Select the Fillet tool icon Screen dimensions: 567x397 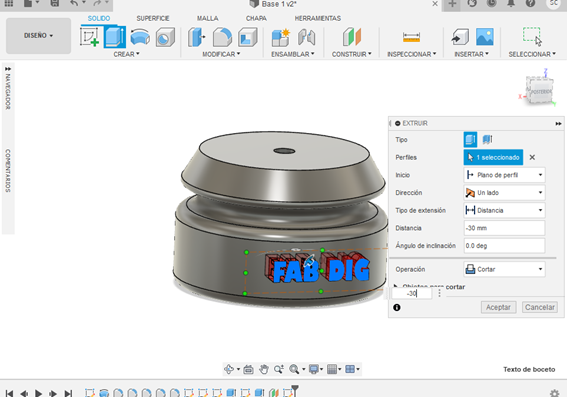222,37
